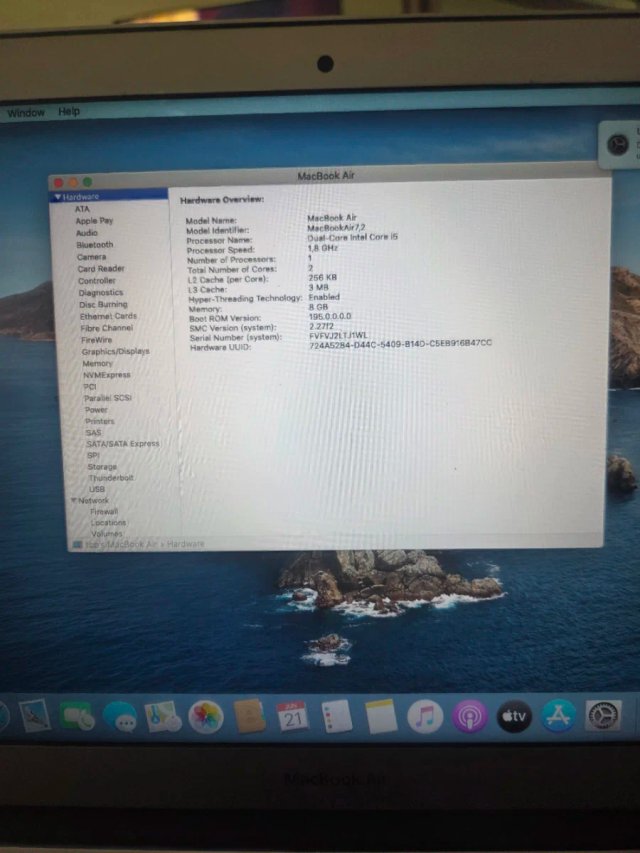Launch the Apple TV app
Screen dimensions: 640x853
click(x=514, y=716)
